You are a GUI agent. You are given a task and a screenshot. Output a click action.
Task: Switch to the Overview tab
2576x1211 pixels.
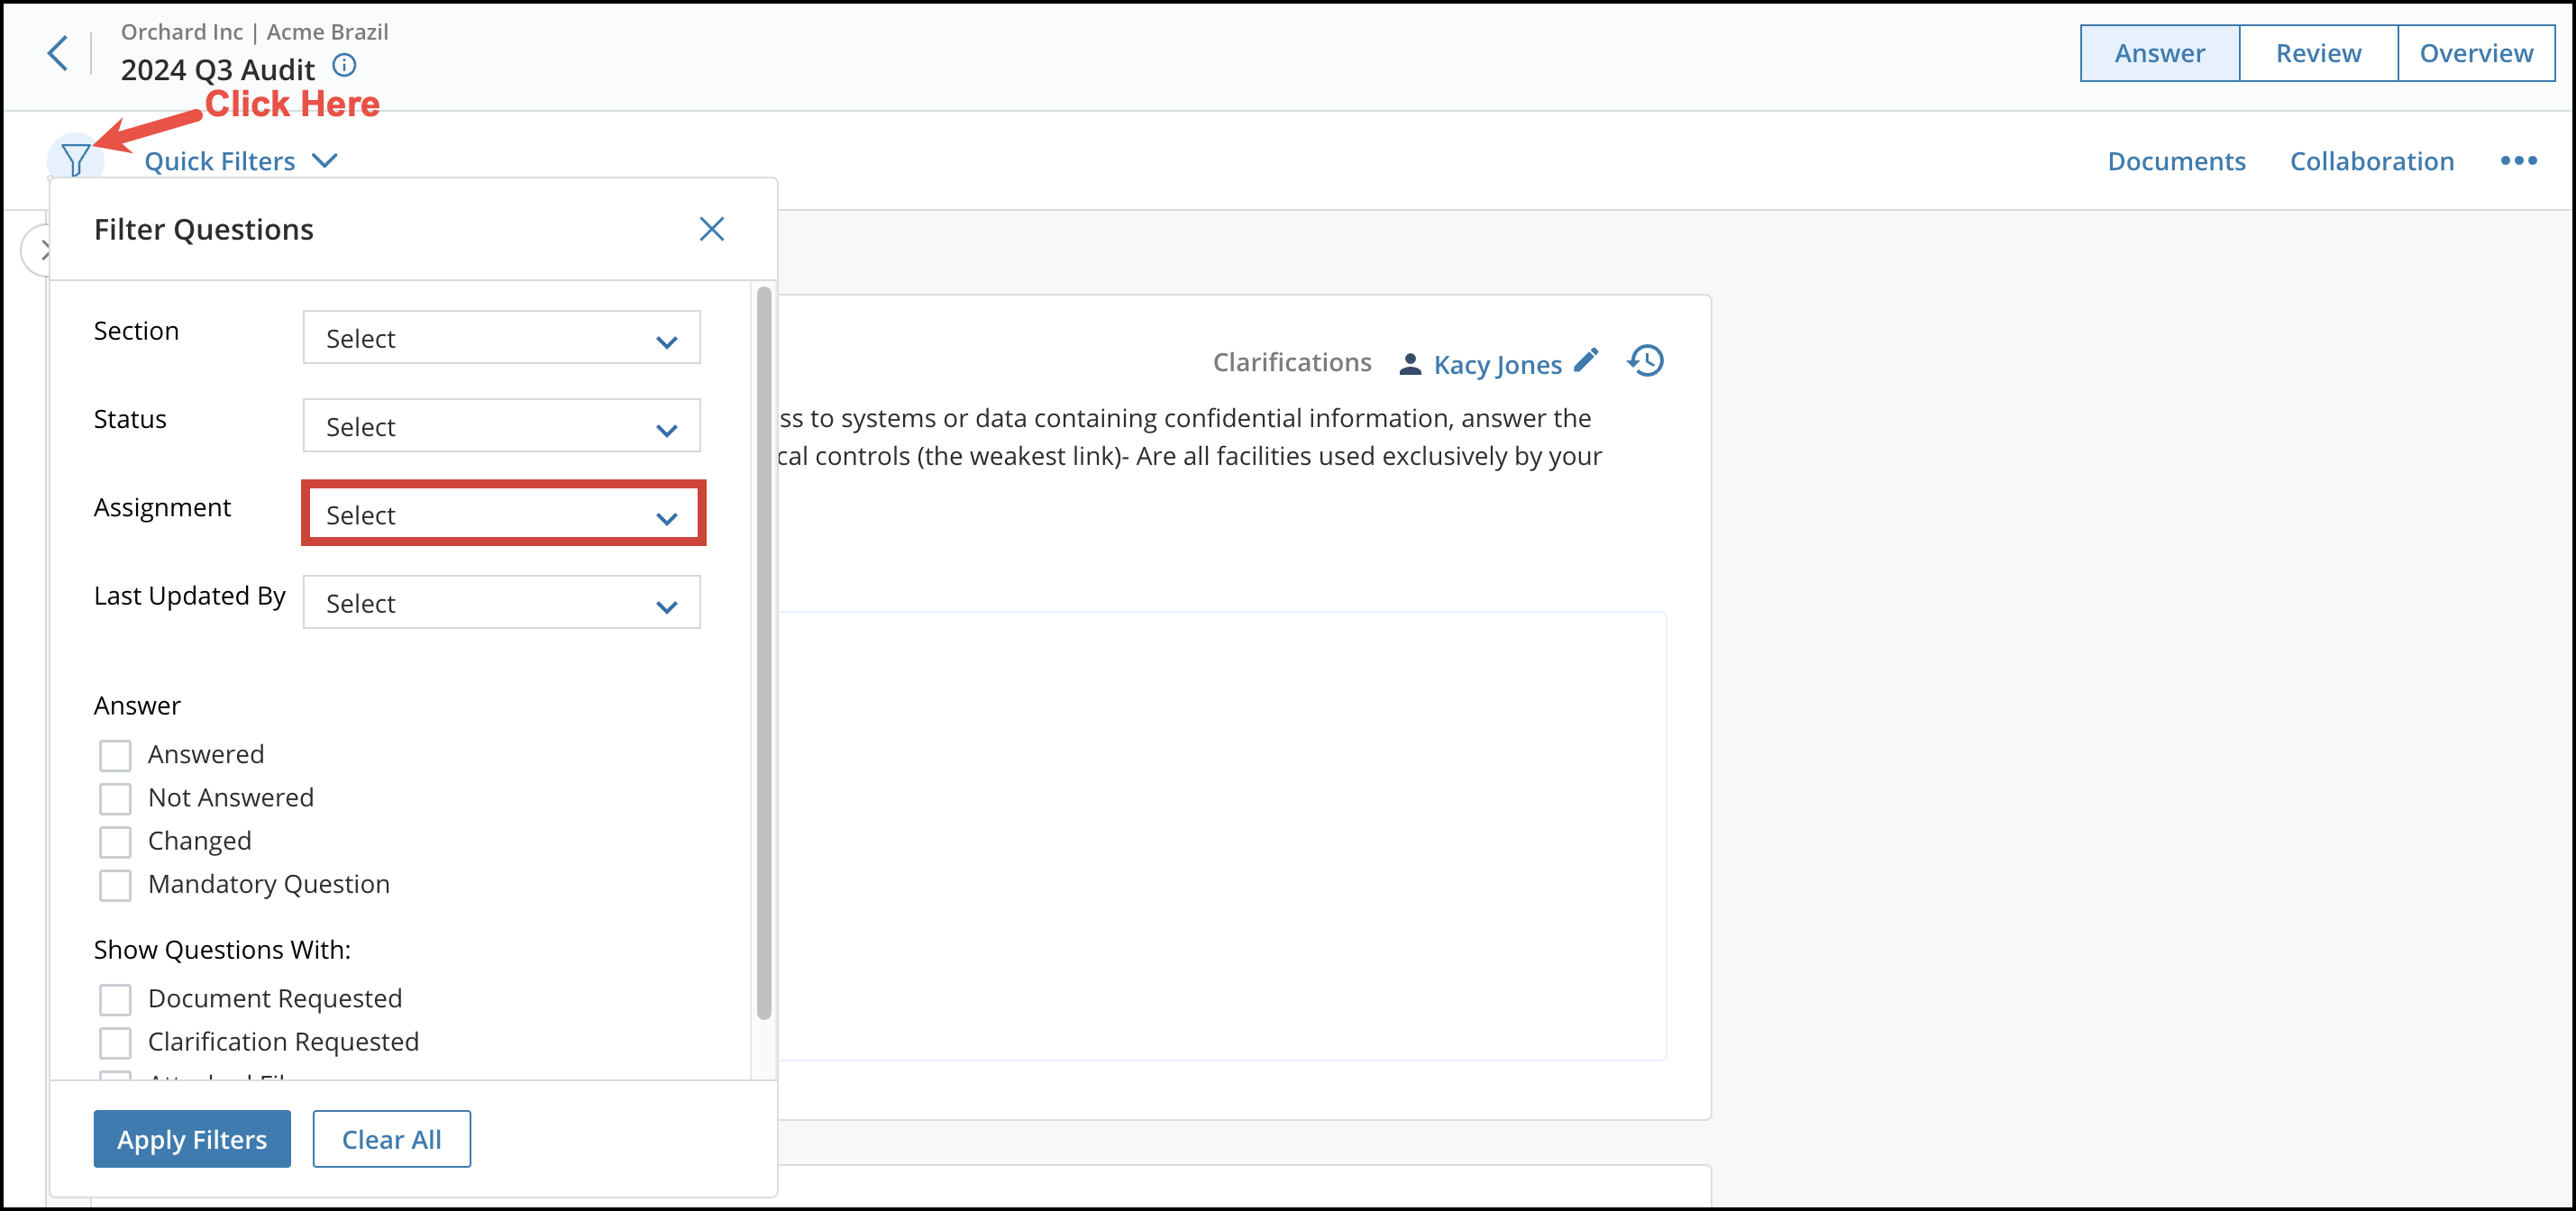pos(2476,53)
